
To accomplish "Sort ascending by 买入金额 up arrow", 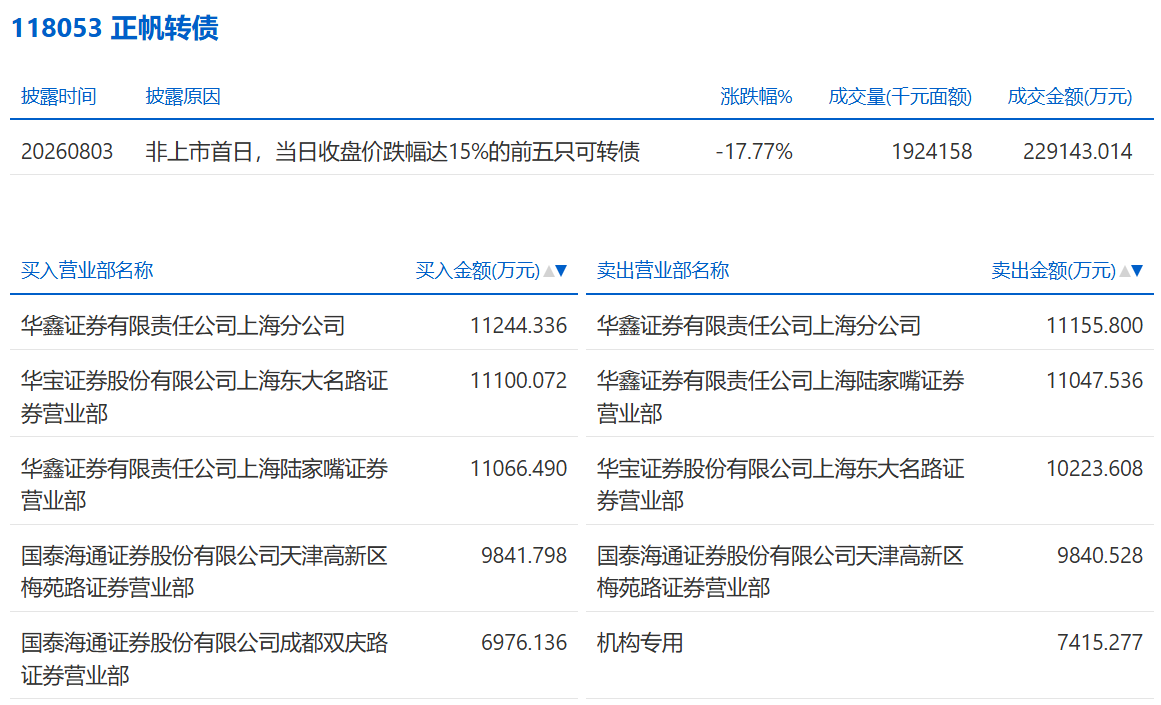I will coord(549,271).
